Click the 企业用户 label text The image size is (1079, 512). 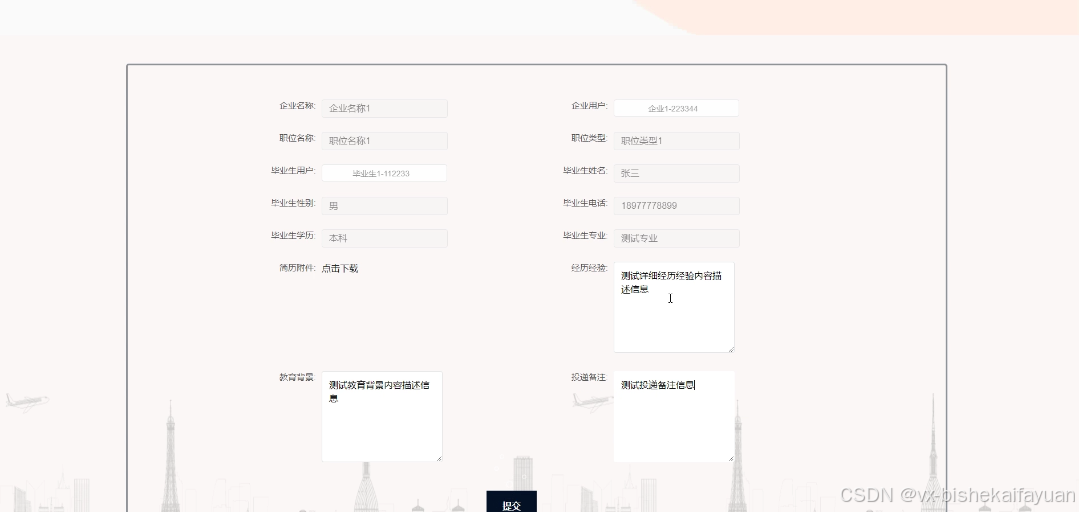(x=590, y=106)
